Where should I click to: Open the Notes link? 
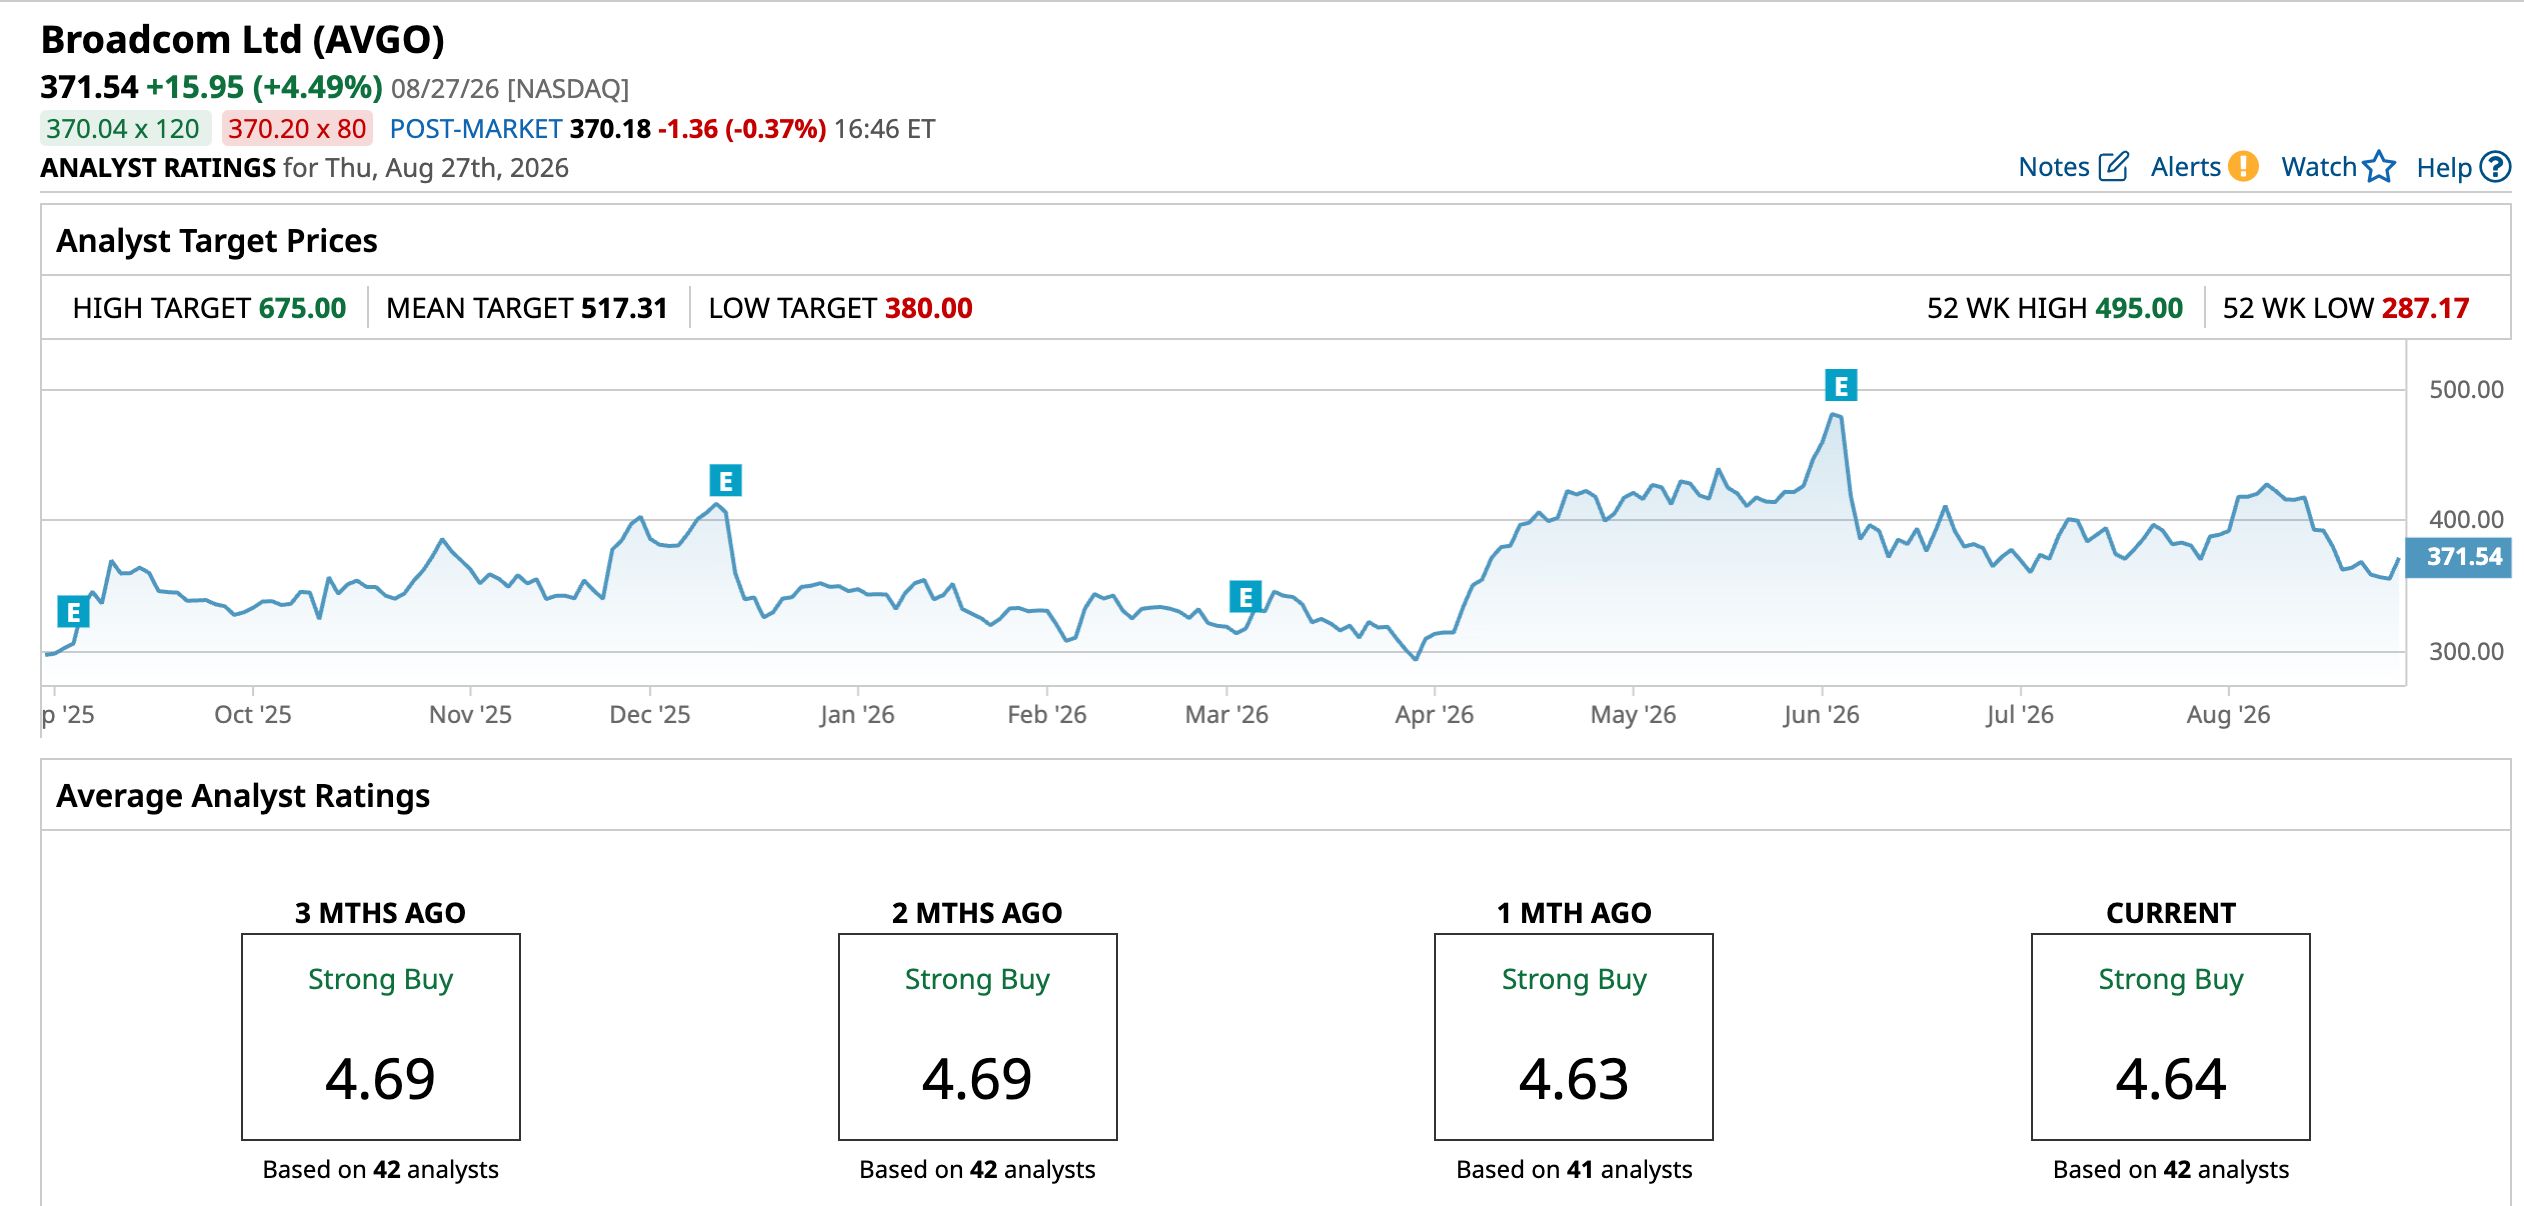coord(2054,167)
